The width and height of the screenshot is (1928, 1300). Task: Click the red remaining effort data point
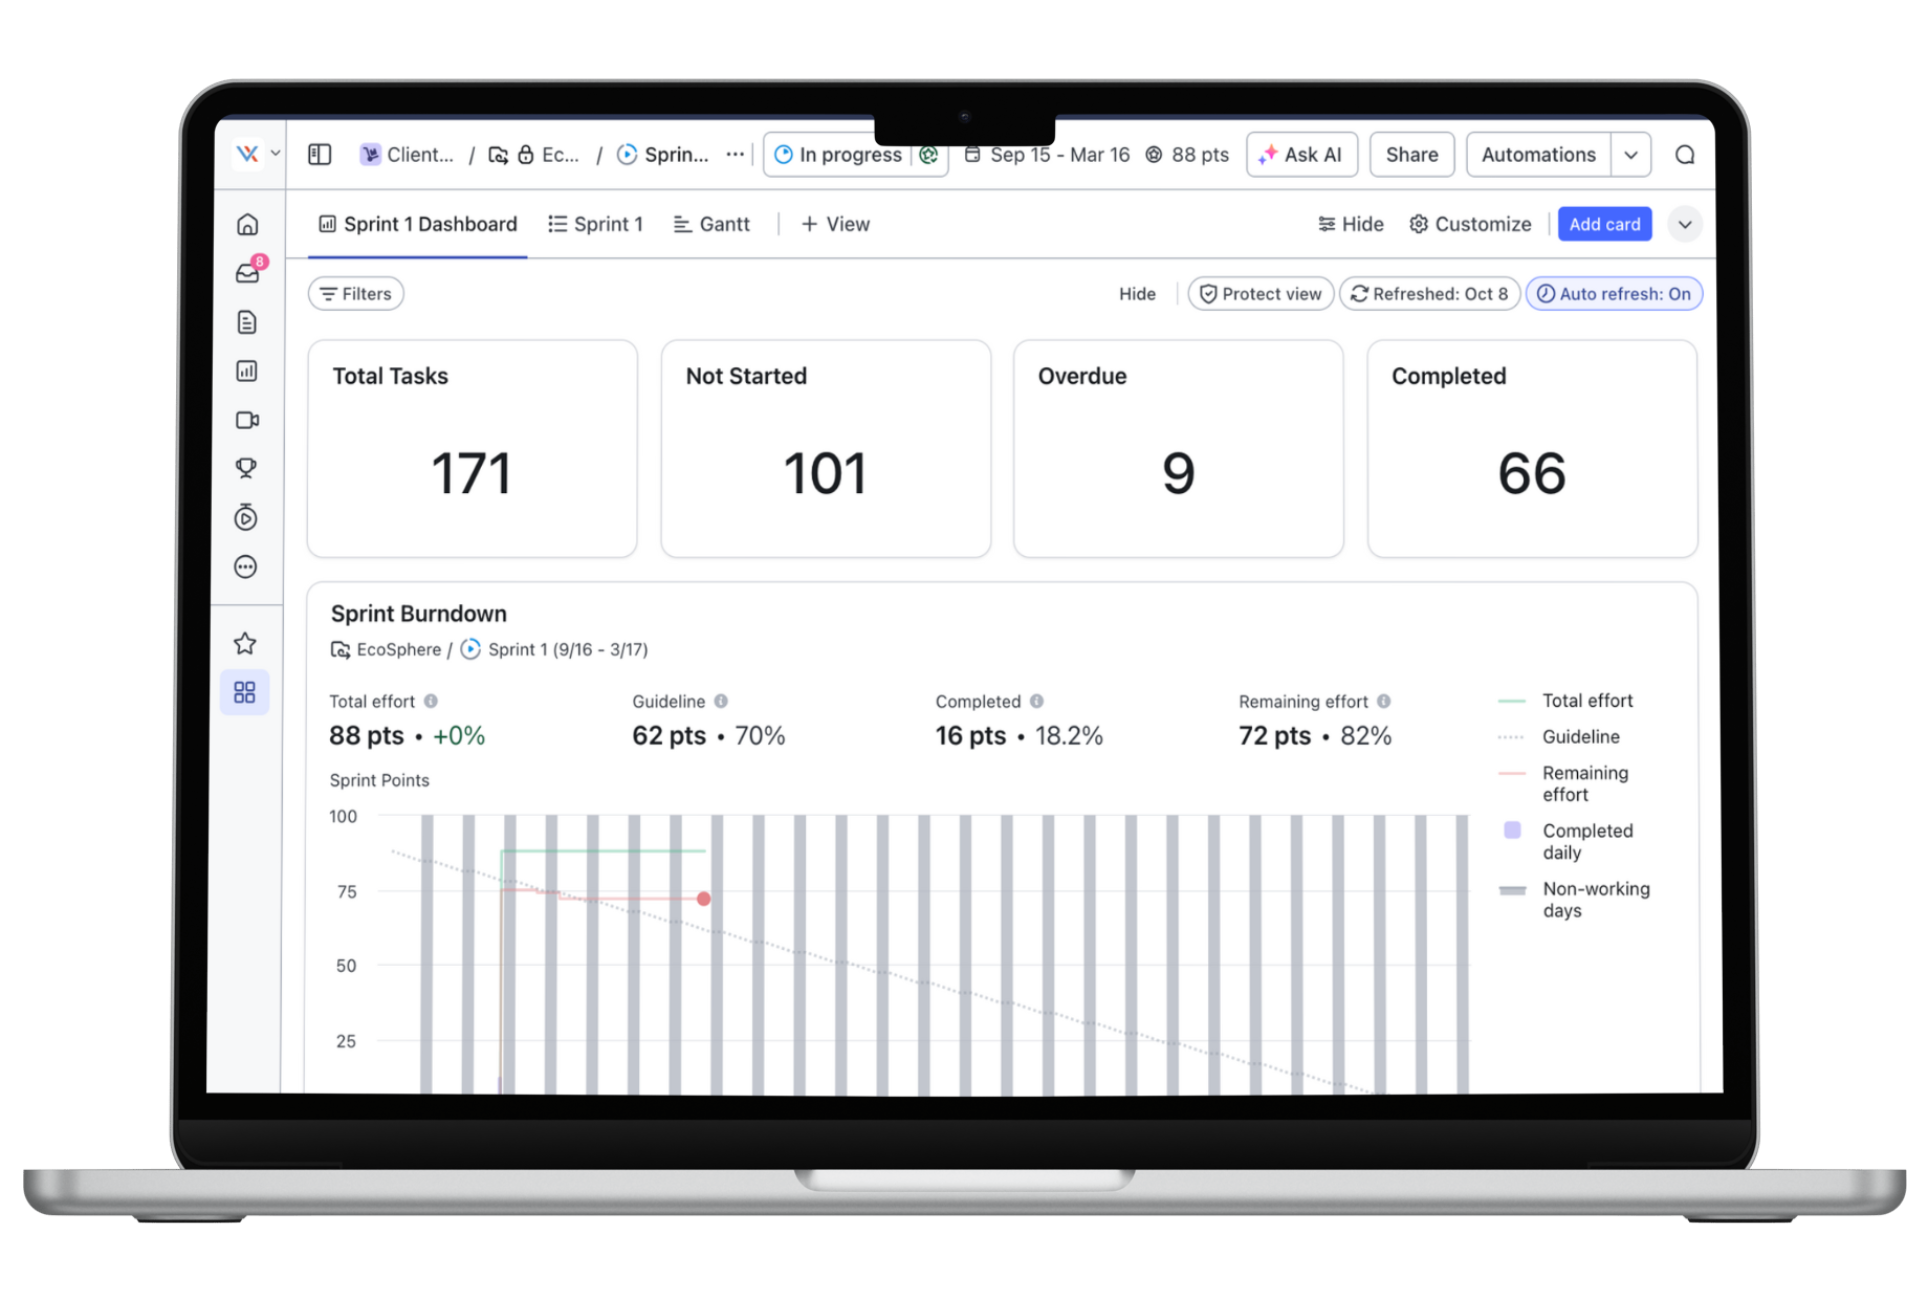(x=704, y=899)
